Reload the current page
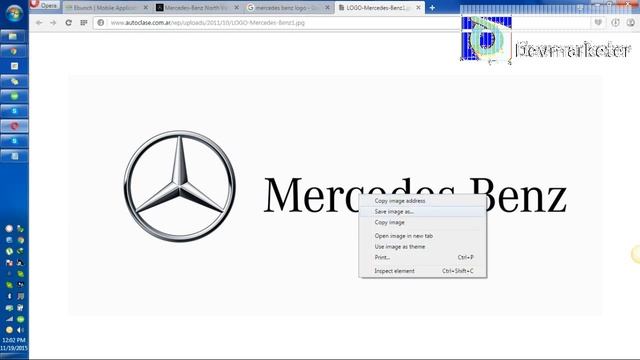Image resolution: width=640 pixels, height=360 pixels. pos(69,23)
